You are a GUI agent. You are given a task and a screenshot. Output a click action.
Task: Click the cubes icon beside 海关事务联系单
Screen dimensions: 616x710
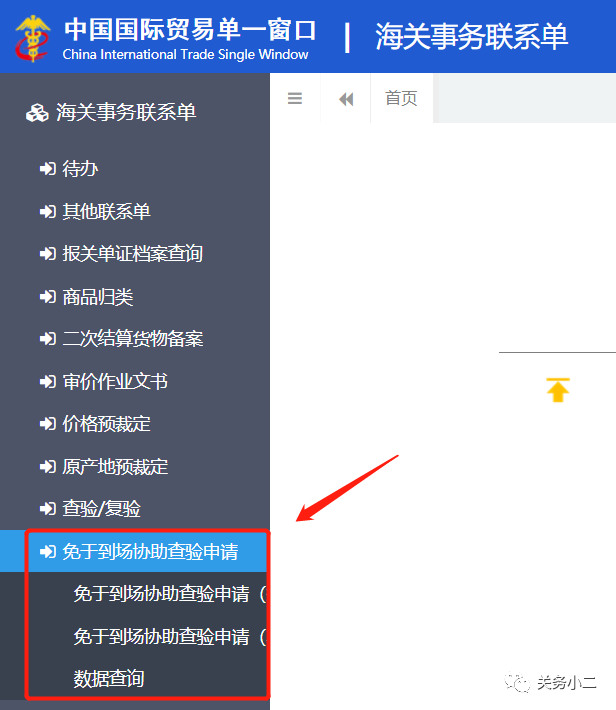tap(37, 113)
